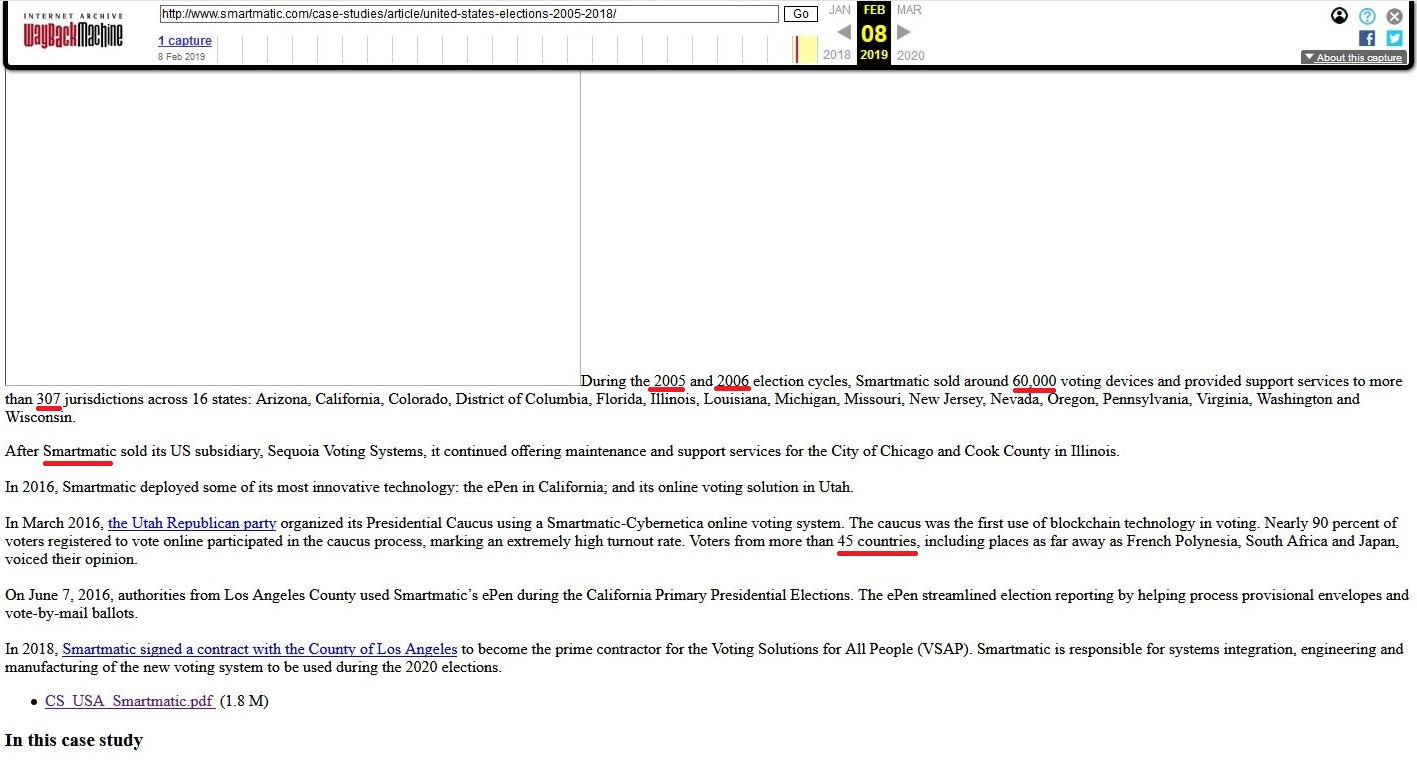This screenshot has width=1417, height=764.
Task: Close the Wayback toolbar with X icon
Action: 1394,16
